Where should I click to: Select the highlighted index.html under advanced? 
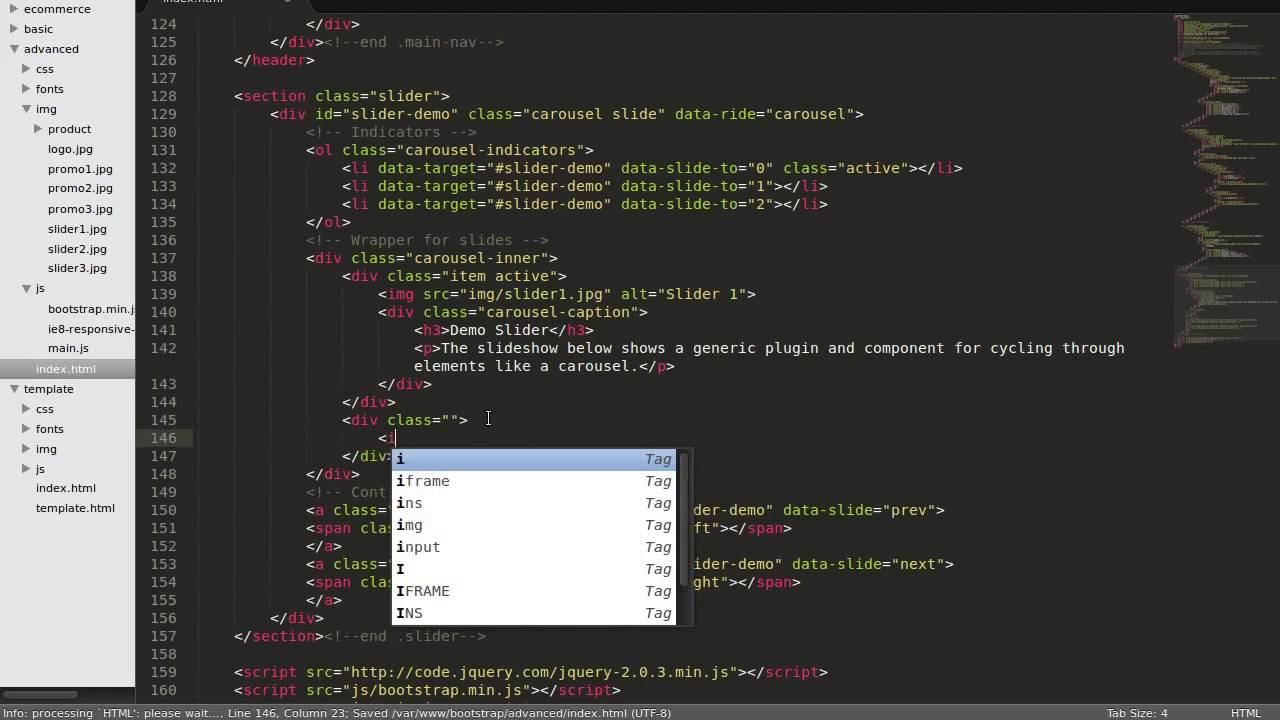pyautogui.click(x=67, y=369)
